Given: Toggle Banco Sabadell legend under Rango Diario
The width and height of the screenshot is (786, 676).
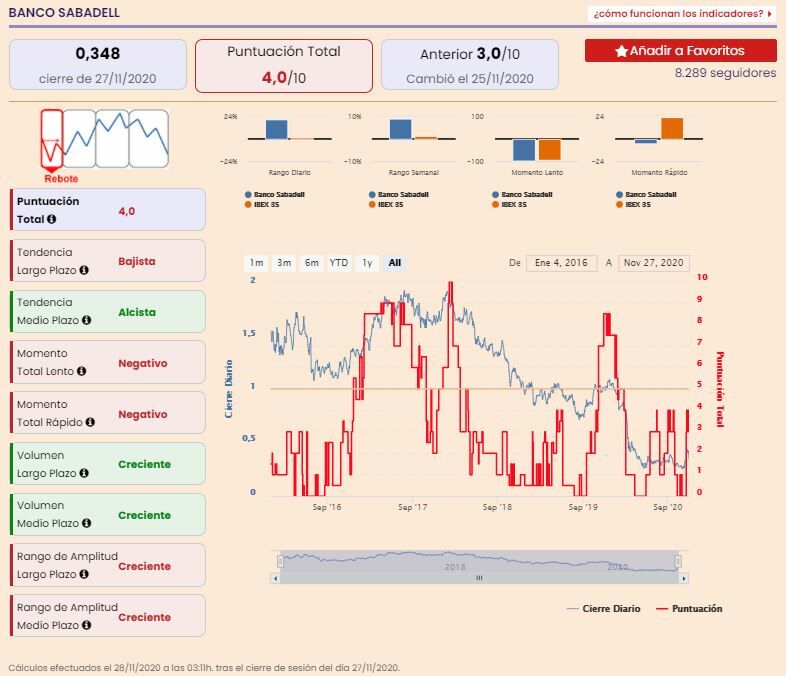Looking at the screenshot, I should [x=275, y=194].
